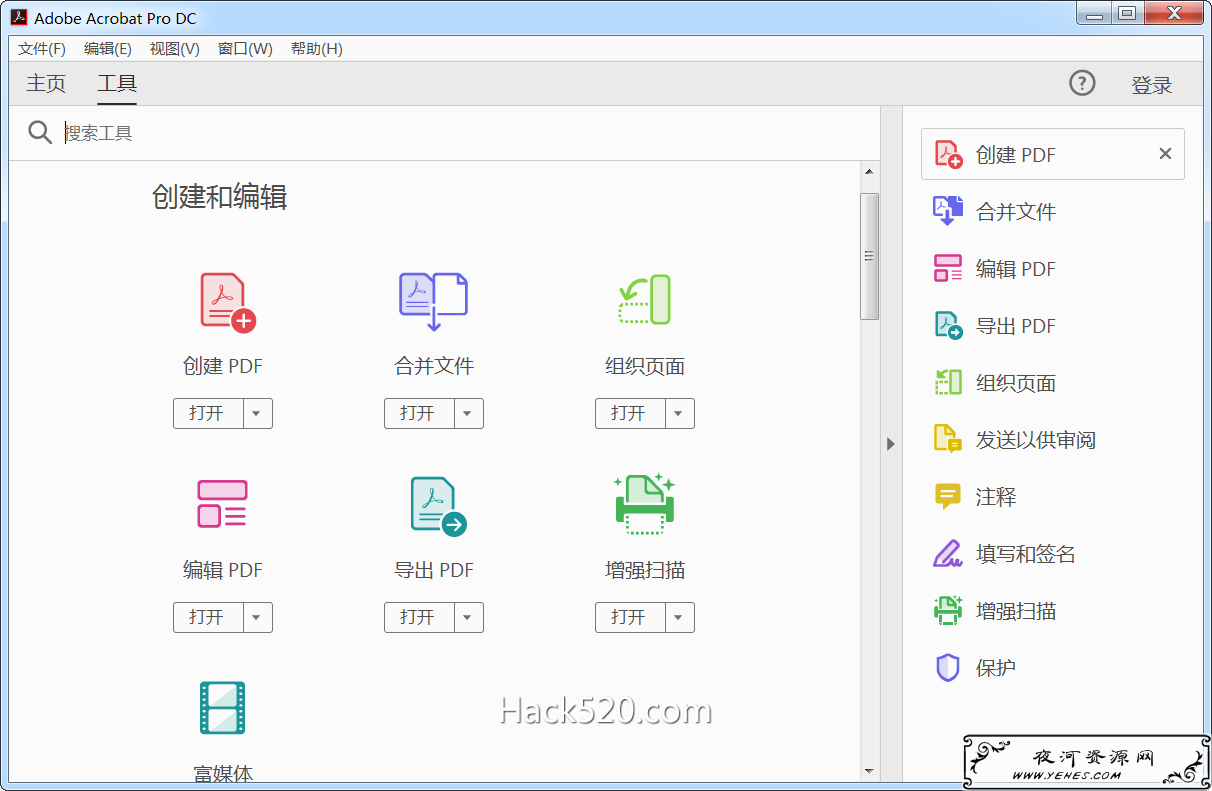Open the 文件(F) menu
This screenshot has width=1212, height=791.
42,48
